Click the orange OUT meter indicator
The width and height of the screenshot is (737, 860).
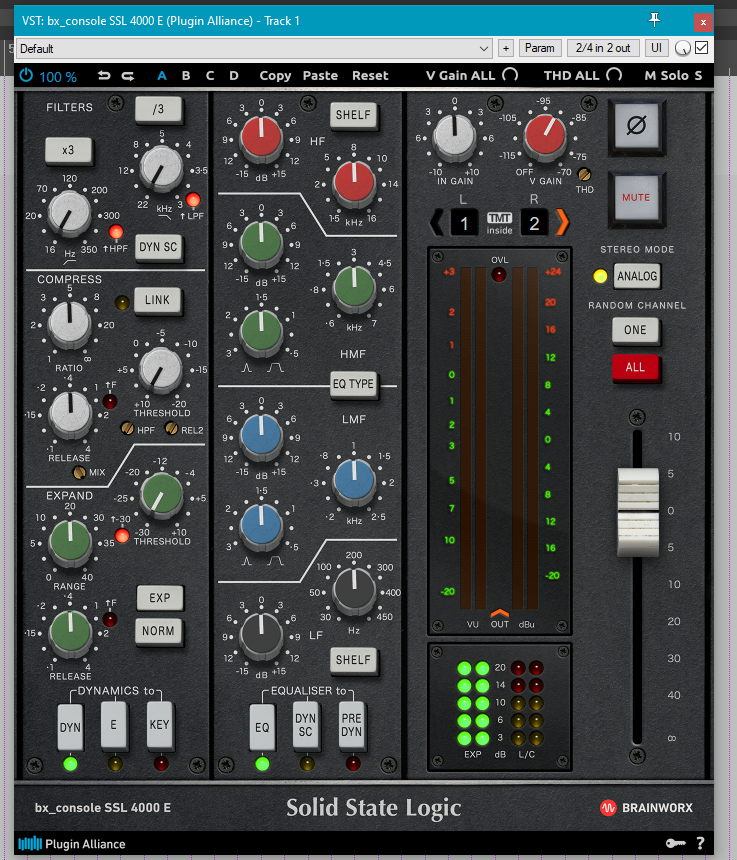[500, 613]
